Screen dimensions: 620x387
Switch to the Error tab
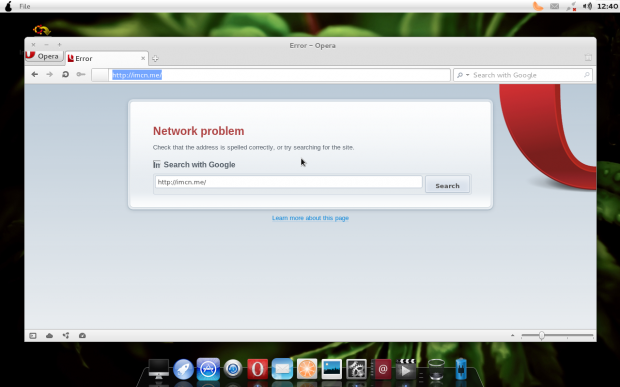(x=107, y=59)
